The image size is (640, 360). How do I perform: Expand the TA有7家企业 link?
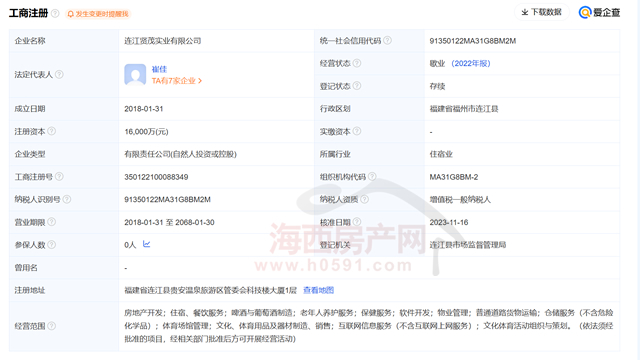[177, 81]
